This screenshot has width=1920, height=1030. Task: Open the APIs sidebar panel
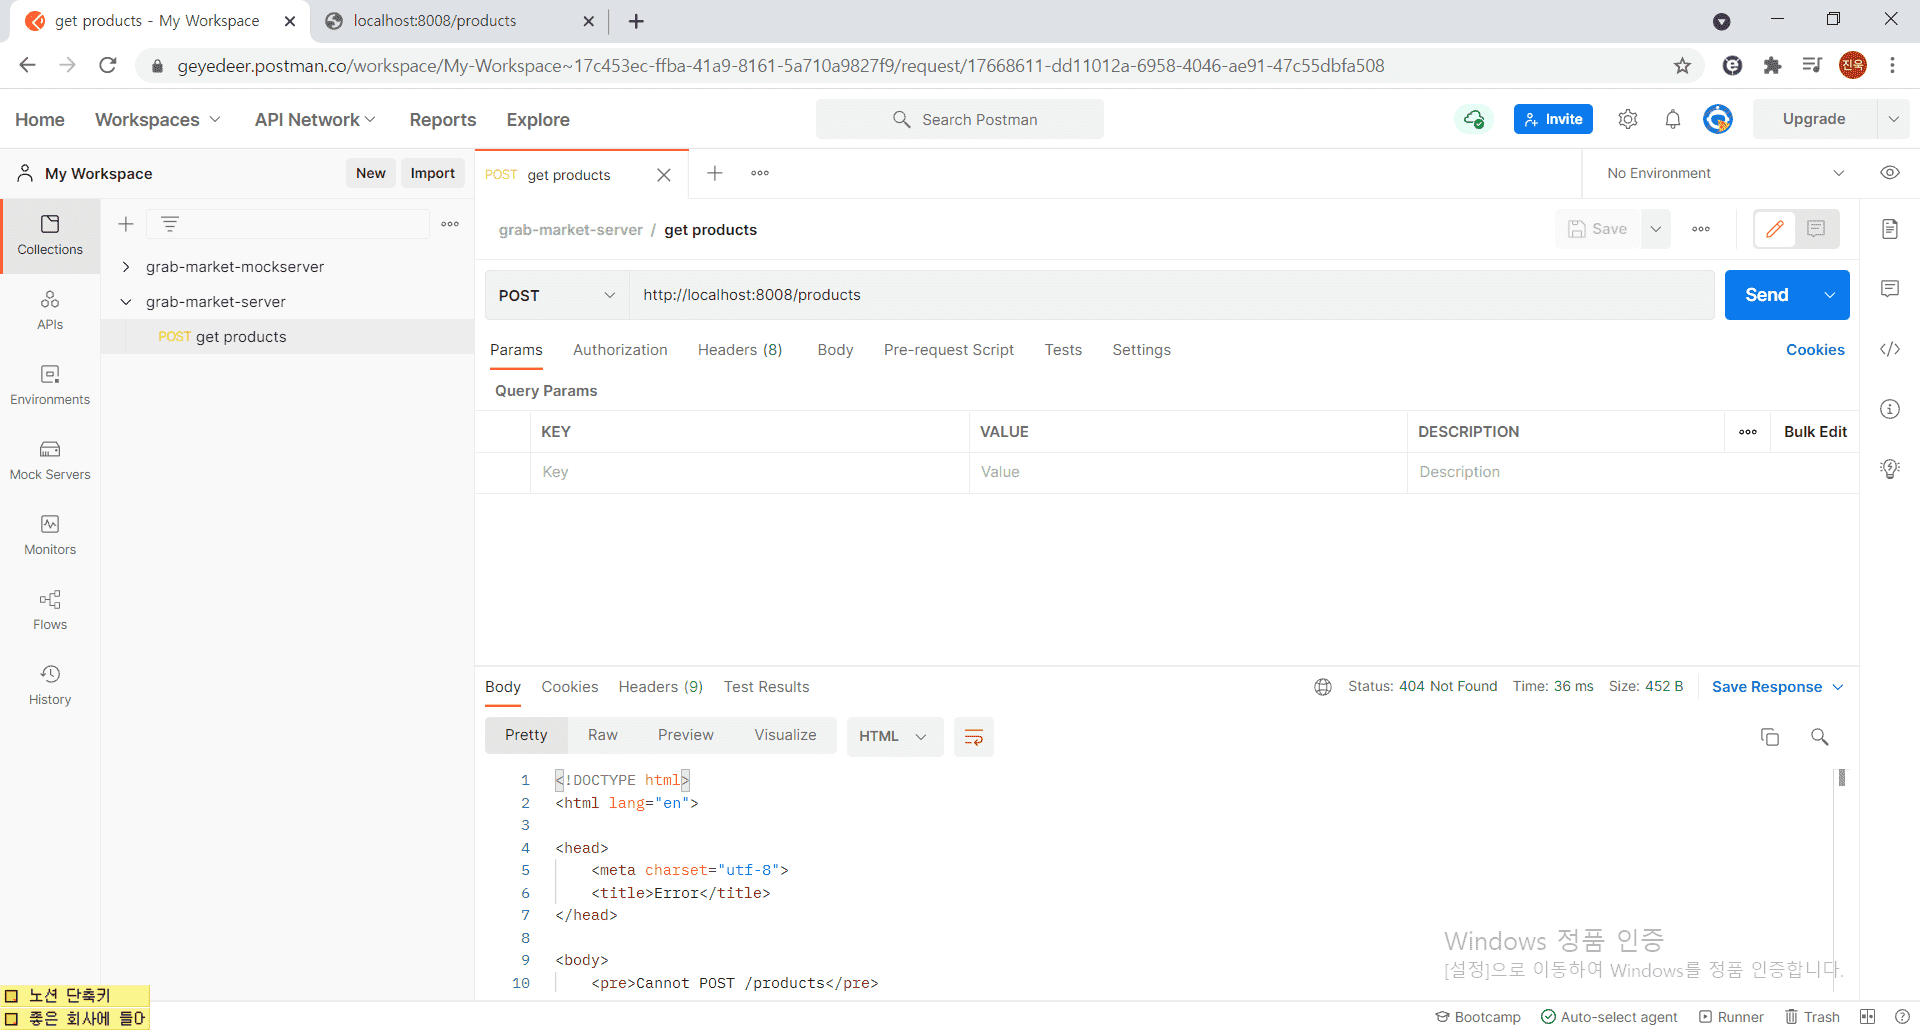click(x=50, y=311)
